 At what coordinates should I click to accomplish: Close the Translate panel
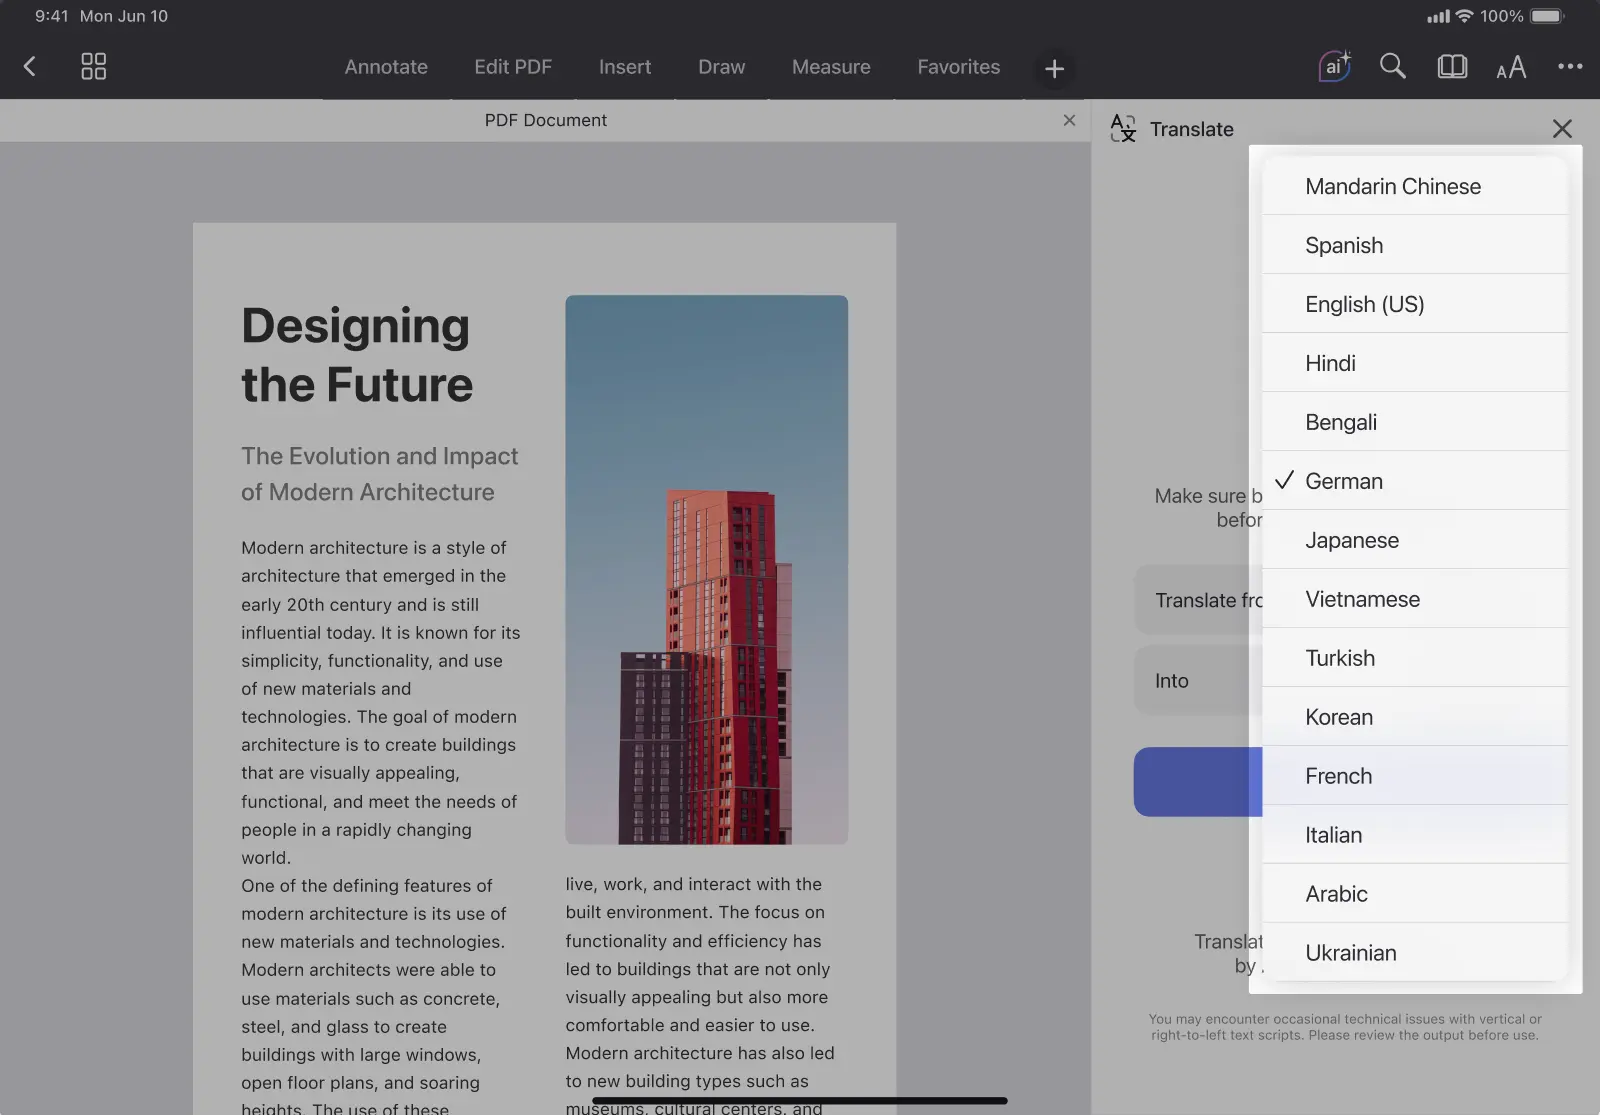pyautogui.click(x=1562, y=129)
